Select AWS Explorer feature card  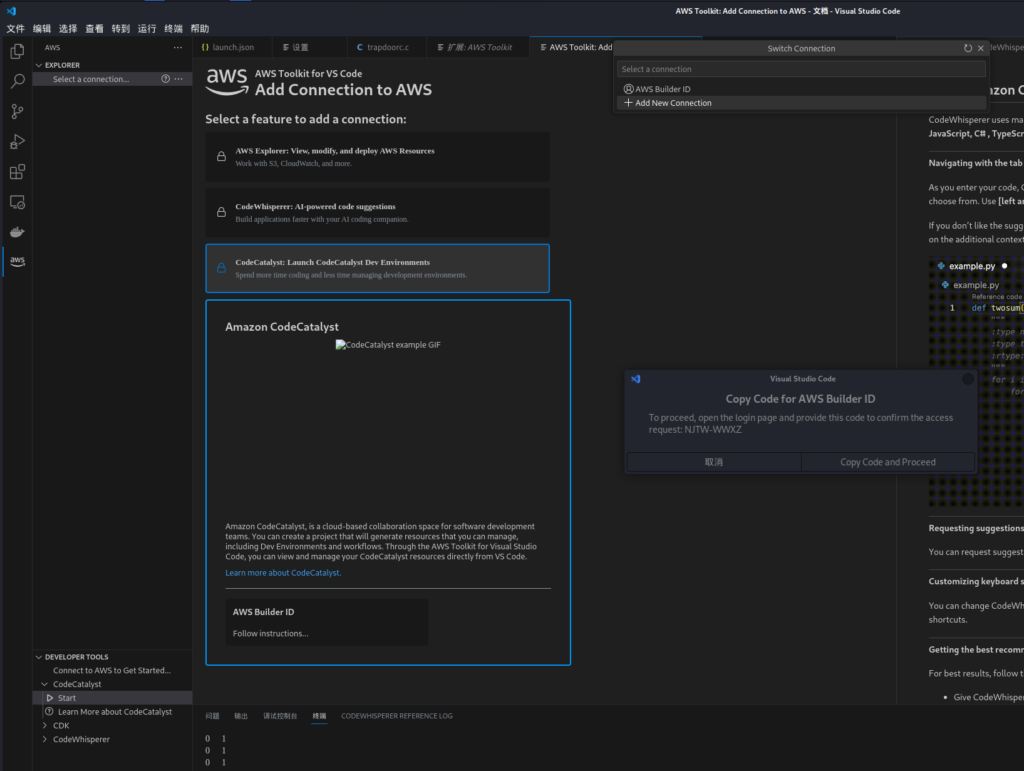(x=377, y=157)
